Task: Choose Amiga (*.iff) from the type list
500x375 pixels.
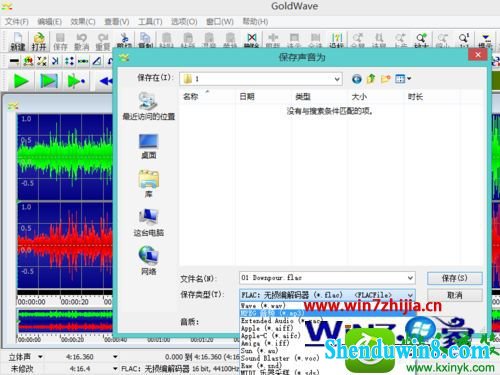Action: click(x=265, y=343)
